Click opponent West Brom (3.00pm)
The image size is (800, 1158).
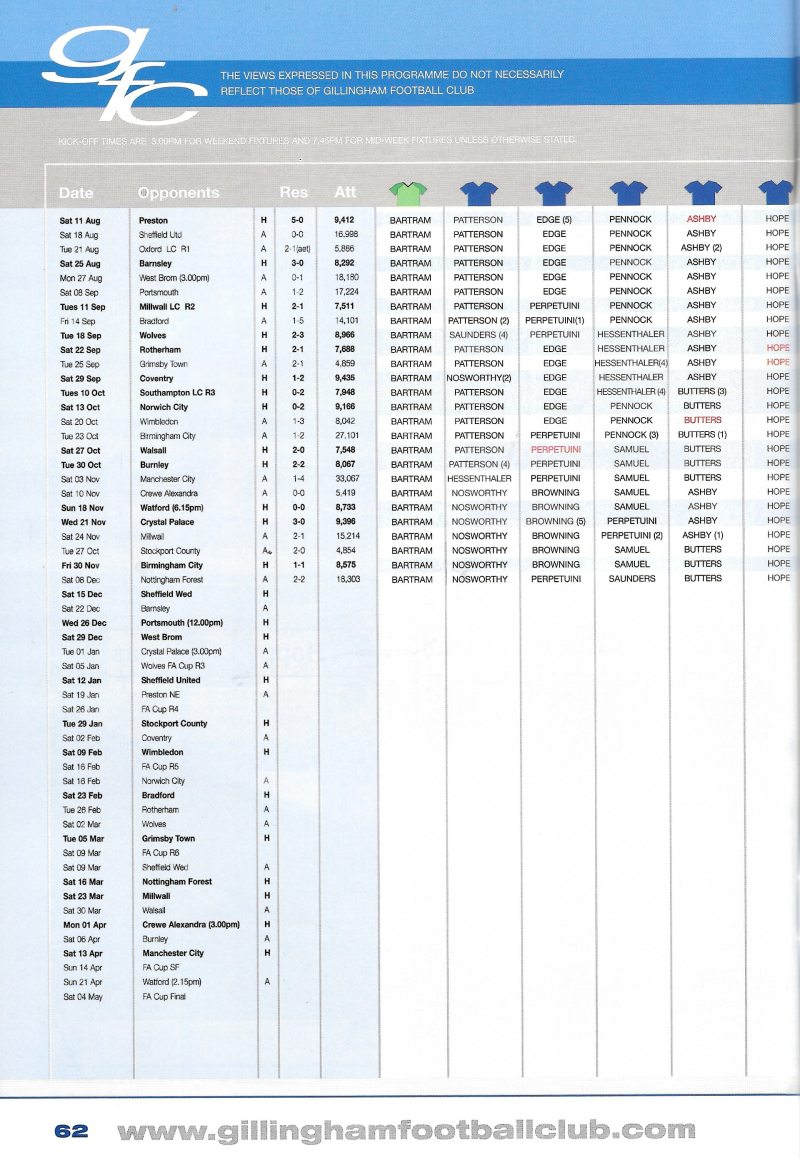coord(174,278)
